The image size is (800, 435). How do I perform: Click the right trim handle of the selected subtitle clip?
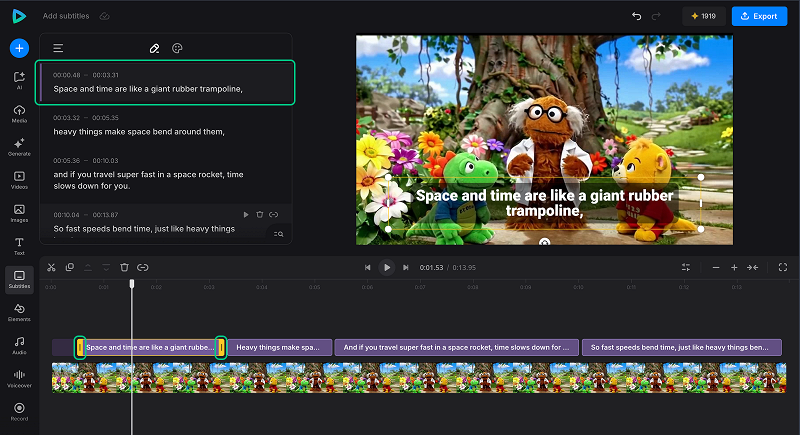coord(221,347)
